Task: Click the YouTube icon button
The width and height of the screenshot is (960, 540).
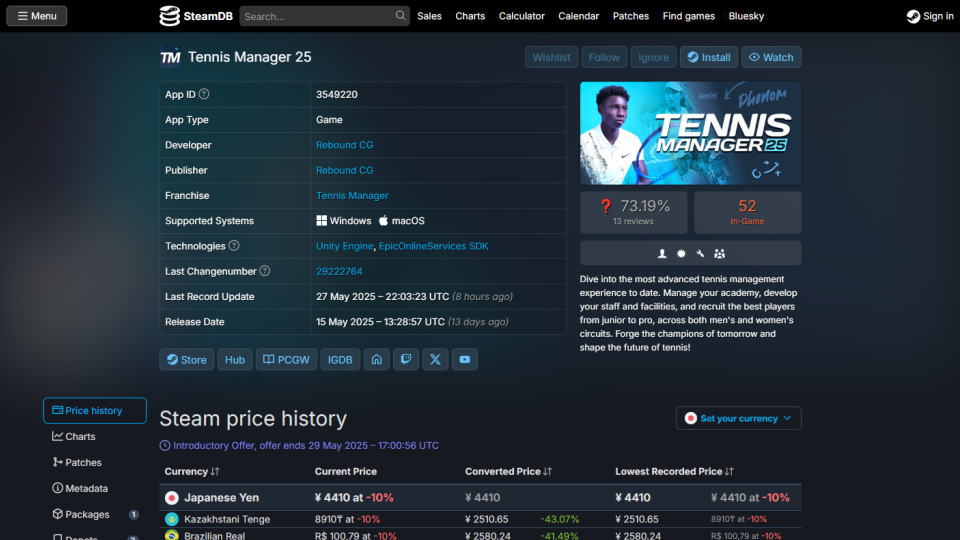Action: click(x=465, y=359)
